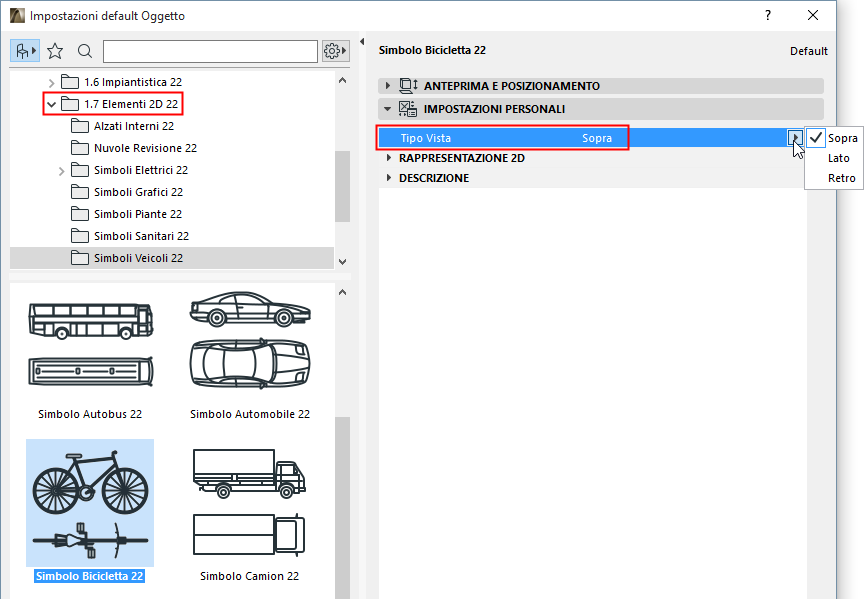Open the Simboli Sanitari 22 folder
This screenshot has height=599, width=865.
click(x=141, y=237)
